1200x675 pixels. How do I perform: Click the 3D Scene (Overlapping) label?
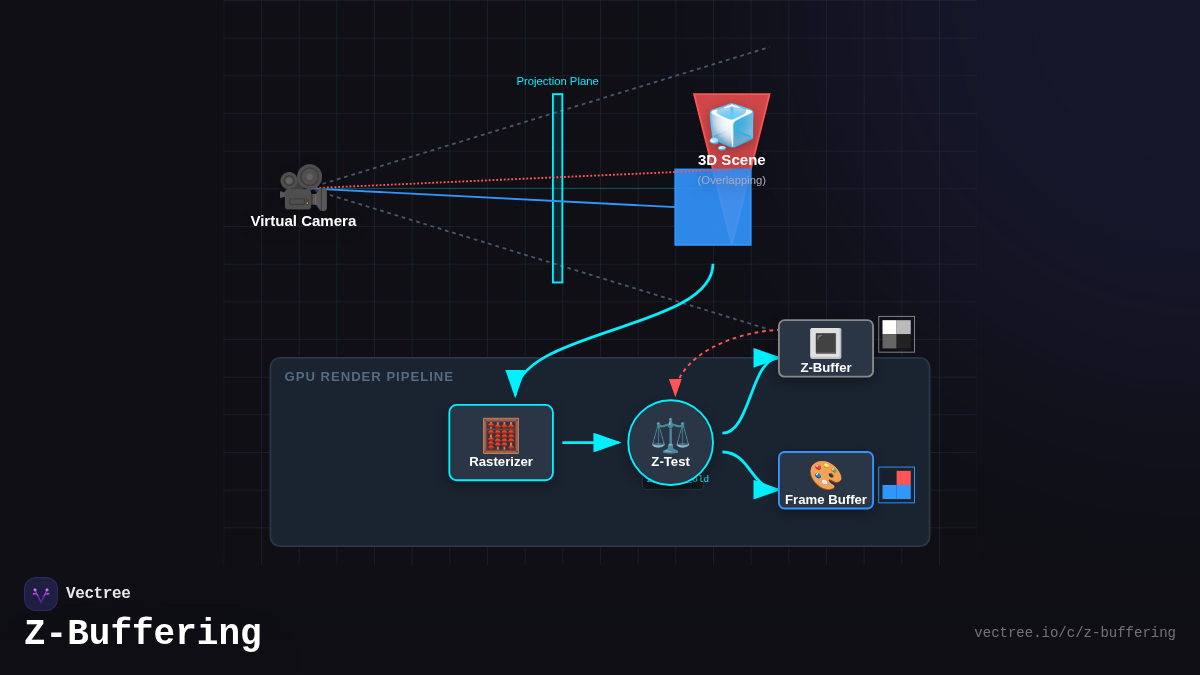(x=731, y=180)
